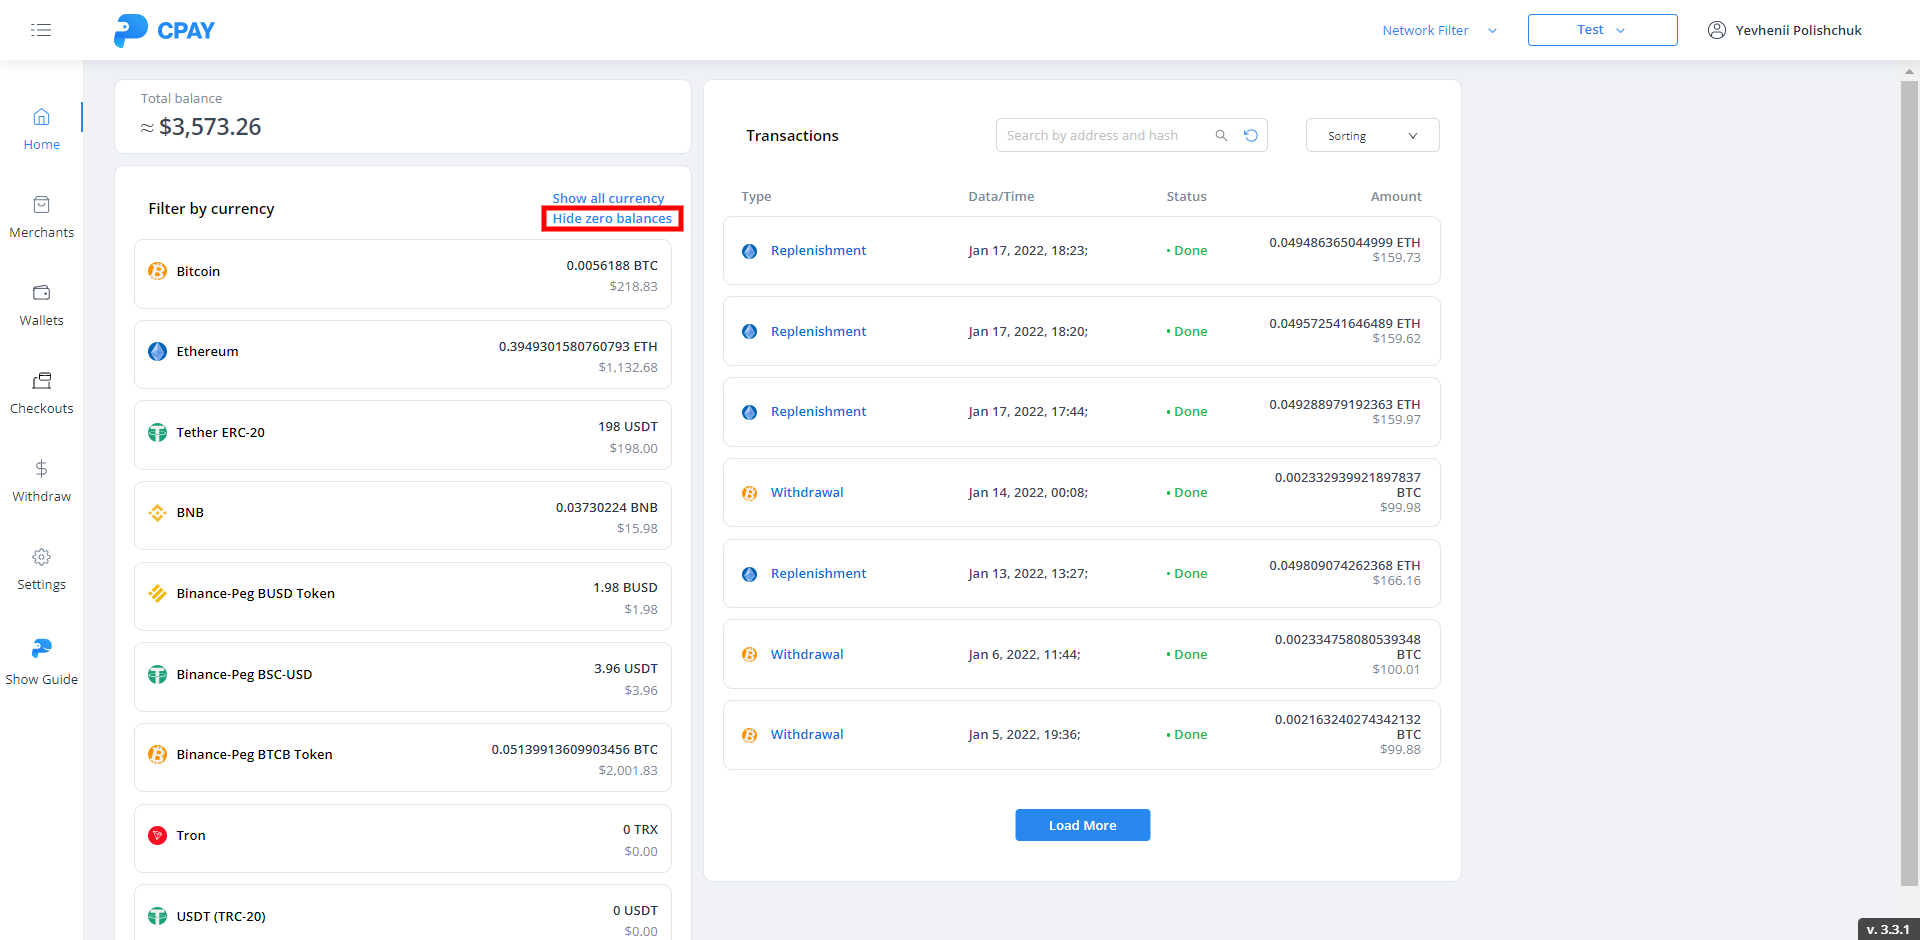The image size is (1920, 940).
Task: Toggle Hide zero balances
Action: (612, 219)
